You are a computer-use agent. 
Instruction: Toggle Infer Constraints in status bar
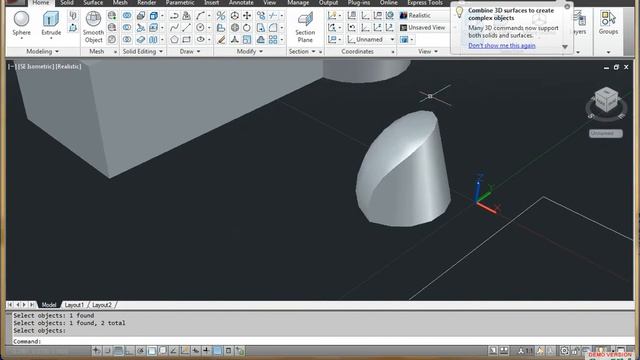click(96, 351)
